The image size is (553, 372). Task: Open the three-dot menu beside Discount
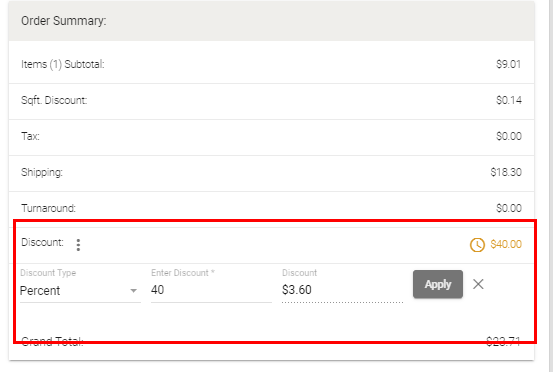click(78, 245)
